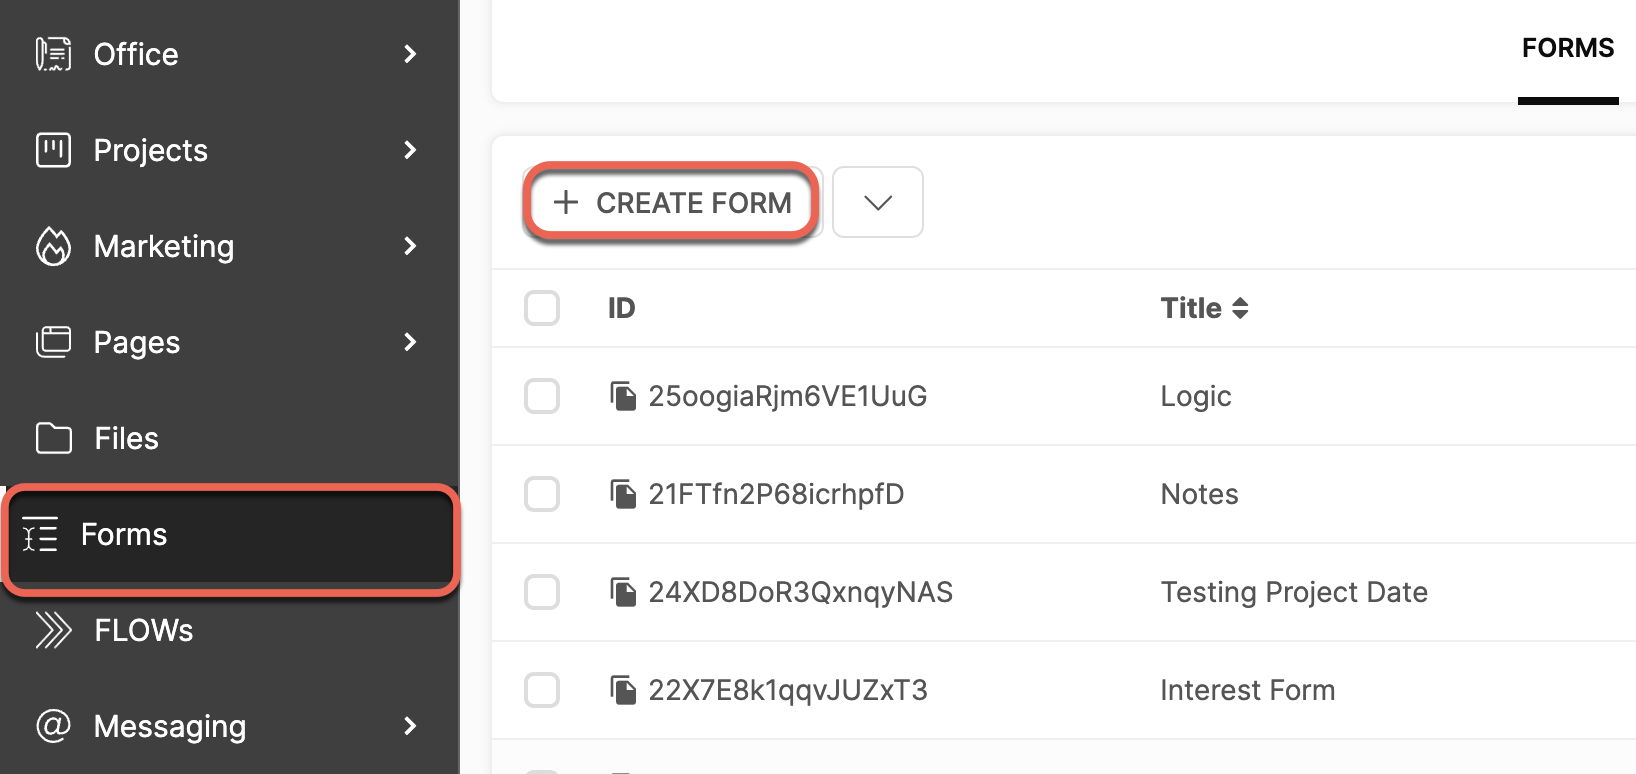1636x774 pixels.
Task: Click form ID 24XD8DoR3QxnqyNAS
Action: pos(800,592)
